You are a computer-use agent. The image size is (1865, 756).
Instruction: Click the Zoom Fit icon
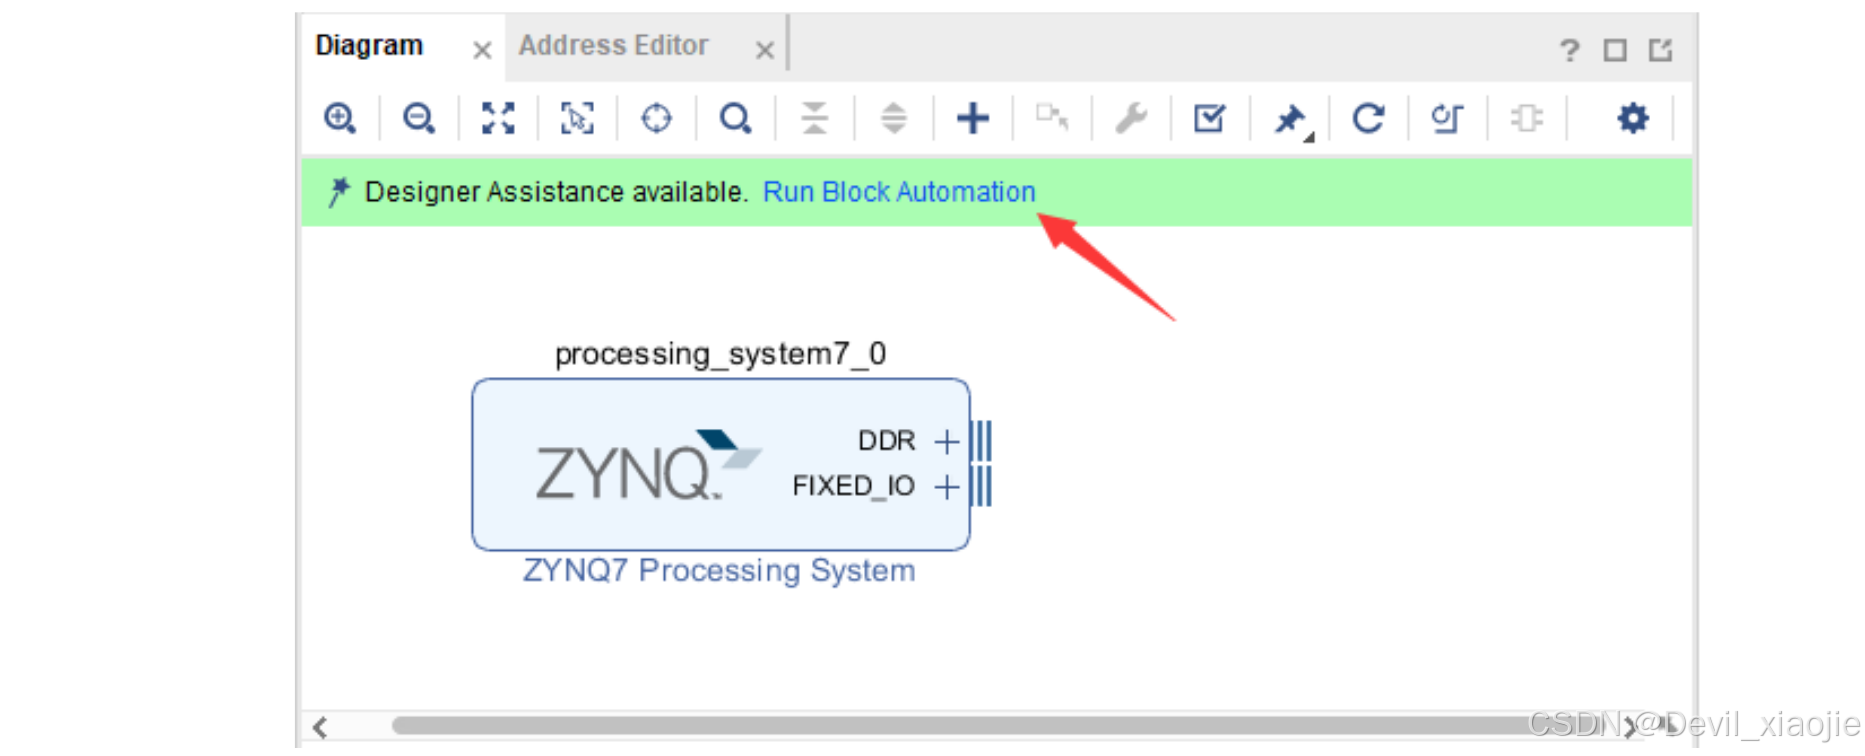click(498, 118)
